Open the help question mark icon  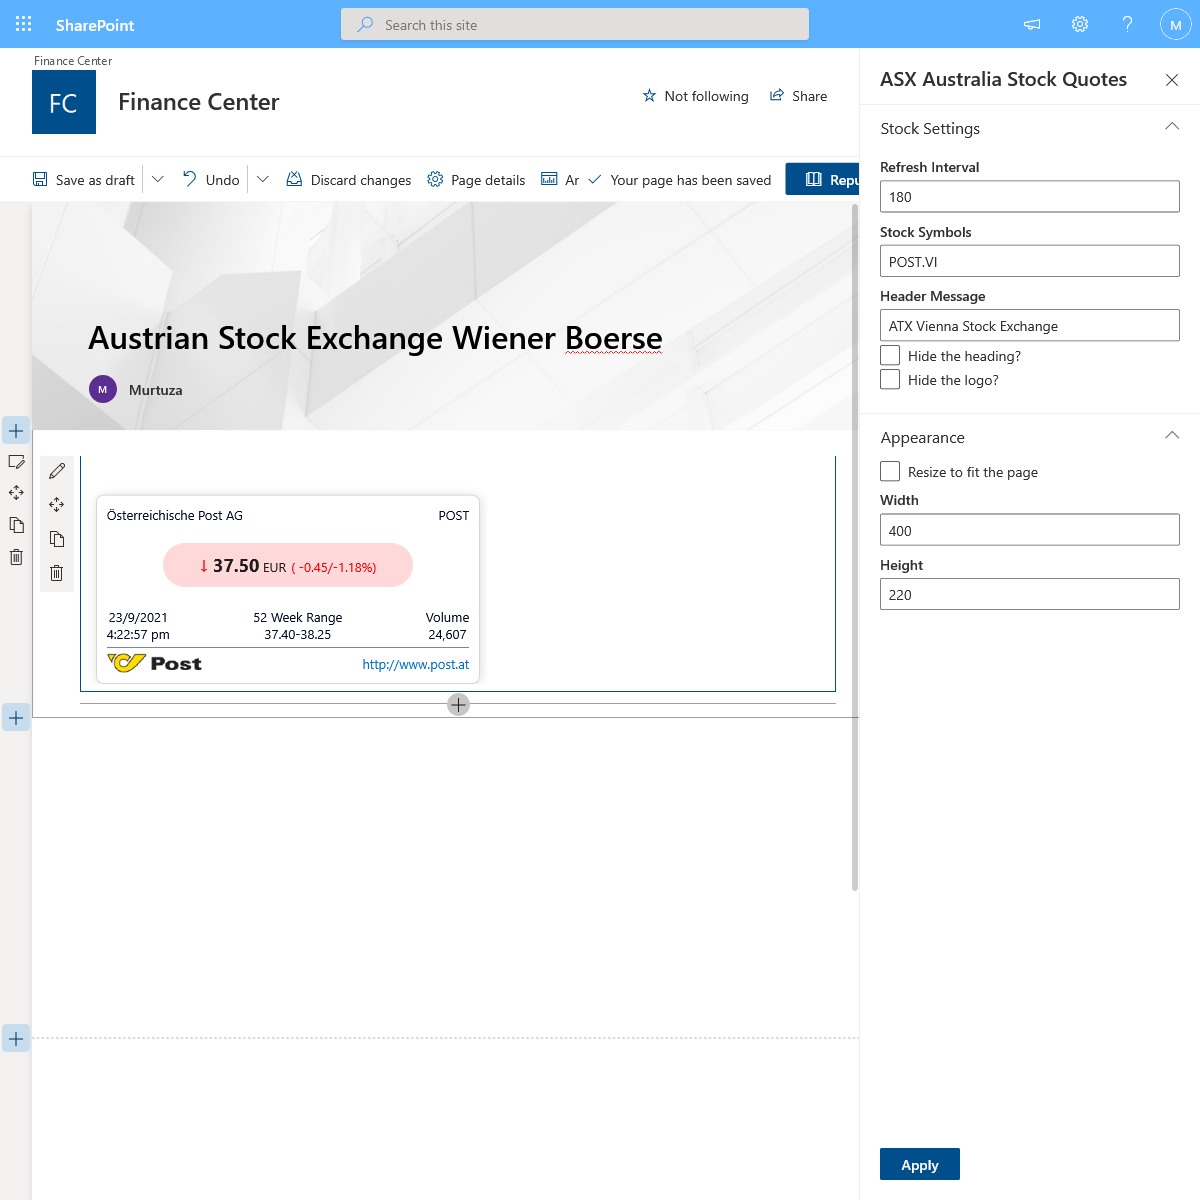[1128, 24]
